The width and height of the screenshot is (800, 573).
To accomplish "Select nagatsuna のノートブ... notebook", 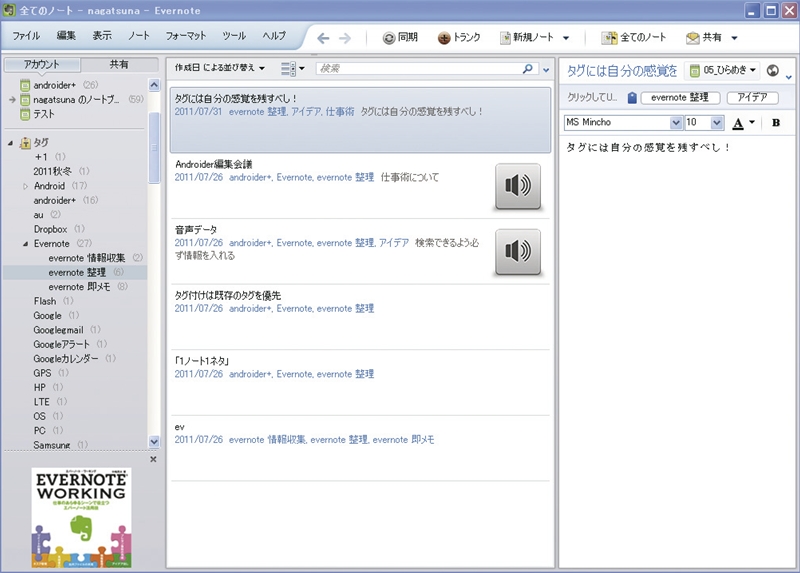I will 76,99.
